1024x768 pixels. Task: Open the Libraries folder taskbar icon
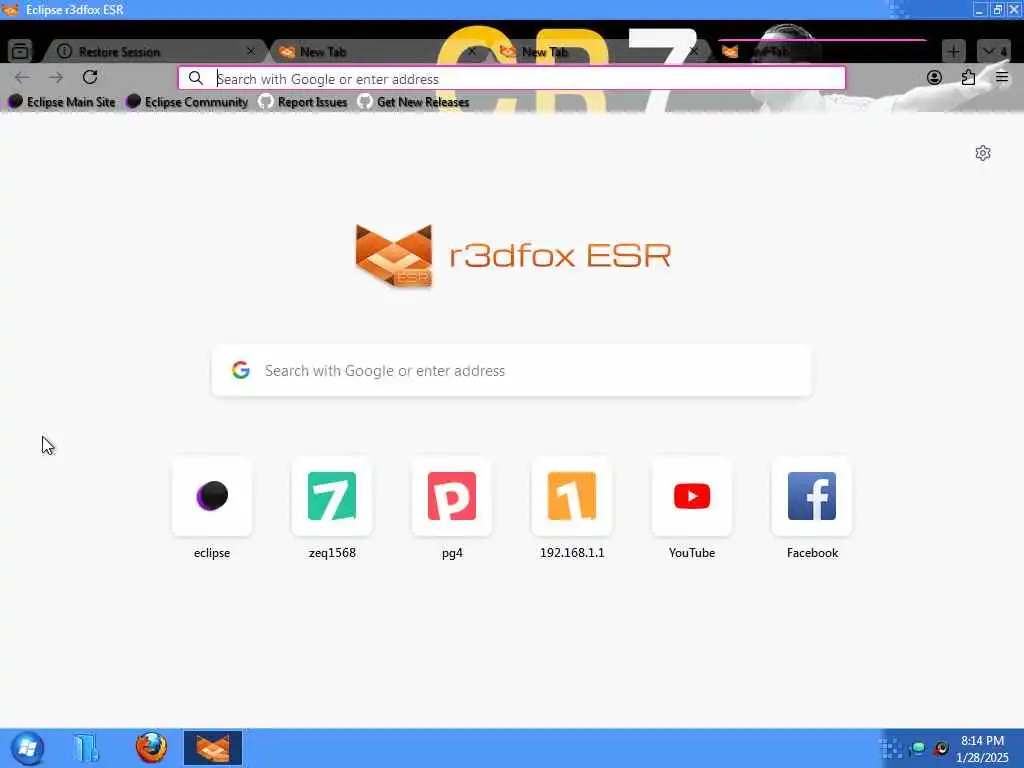[x=86, y=748]
